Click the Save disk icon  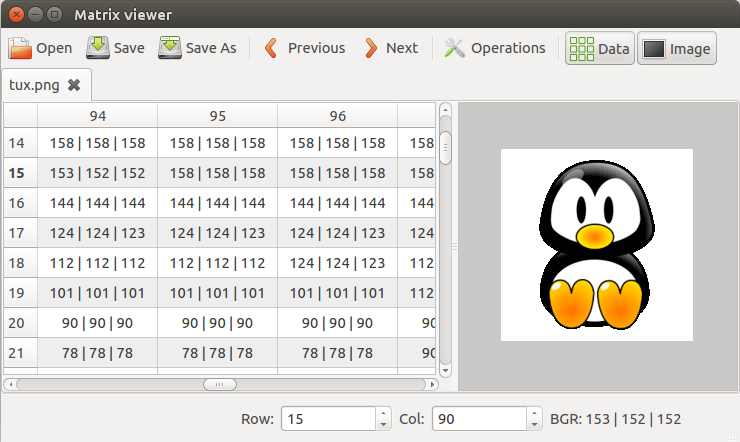point(98,48)
